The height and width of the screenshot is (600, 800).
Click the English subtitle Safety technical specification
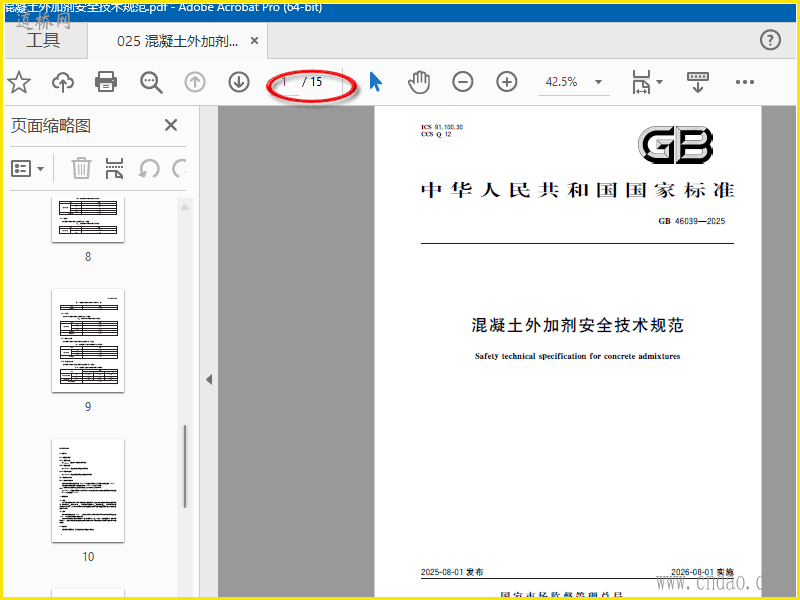point(577,356)
